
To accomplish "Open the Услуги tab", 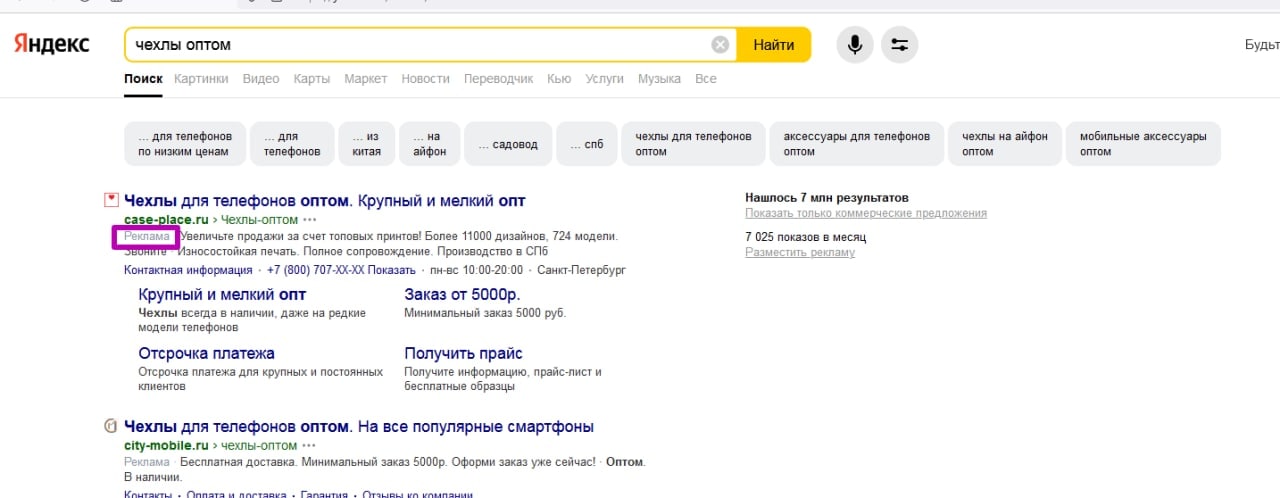I will point(605,79).
